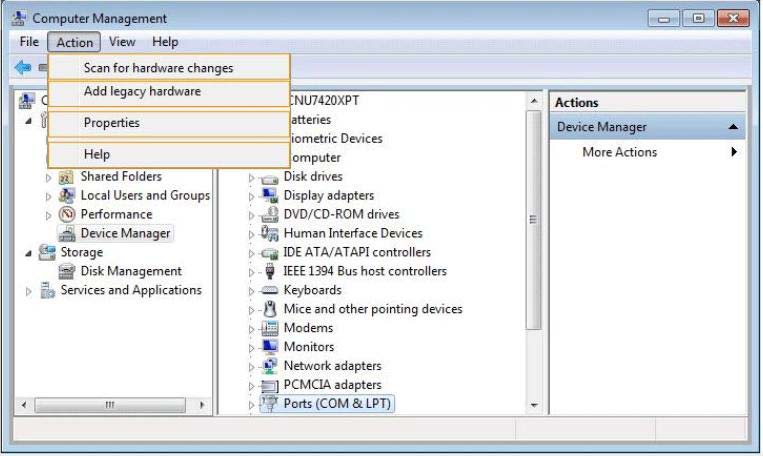Click More Actions in Actions pane
The height and width of the screenshot is (456, 763).
[x=619, y=152]
